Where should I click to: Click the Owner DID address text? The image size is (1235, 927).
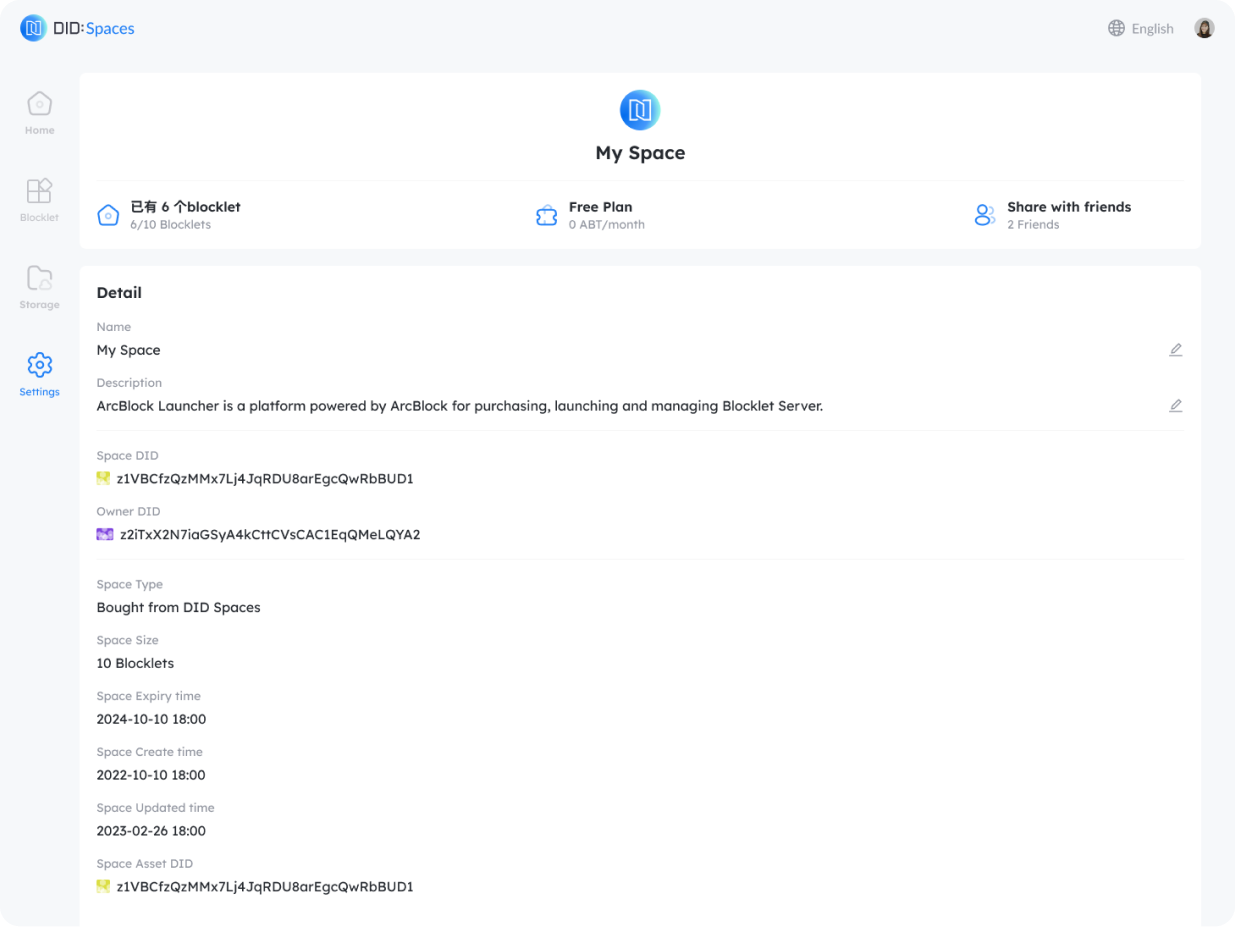point(269,535)
